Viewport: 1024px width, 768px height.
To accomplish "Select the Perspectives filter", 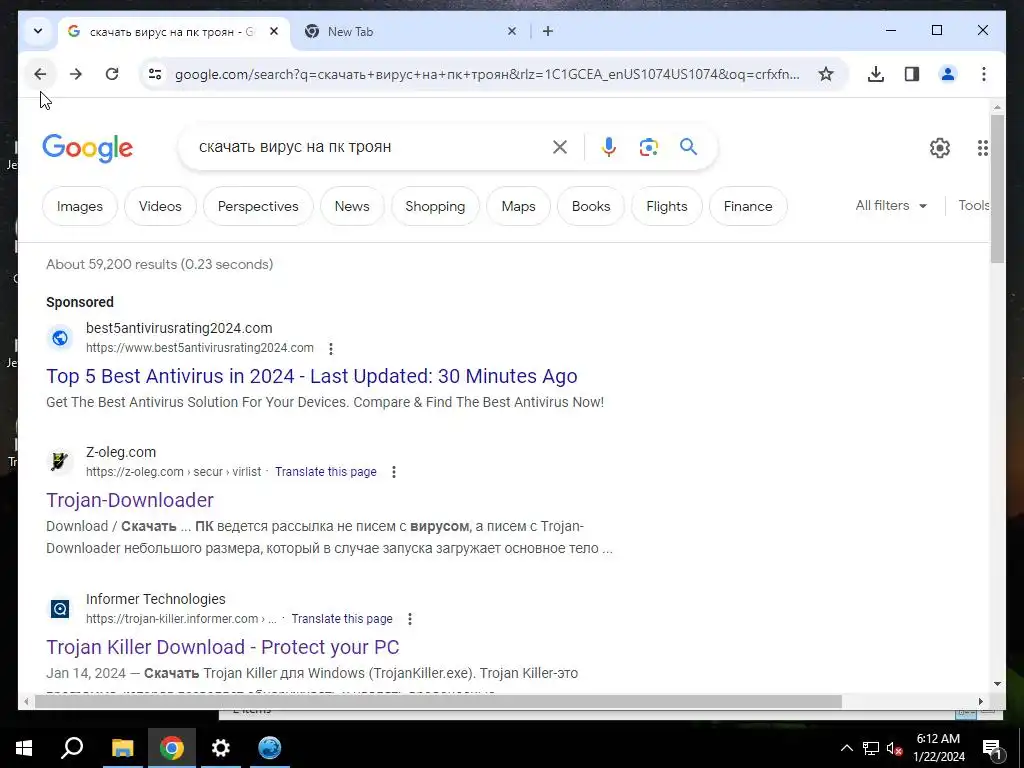I will (x=258, y=206).
